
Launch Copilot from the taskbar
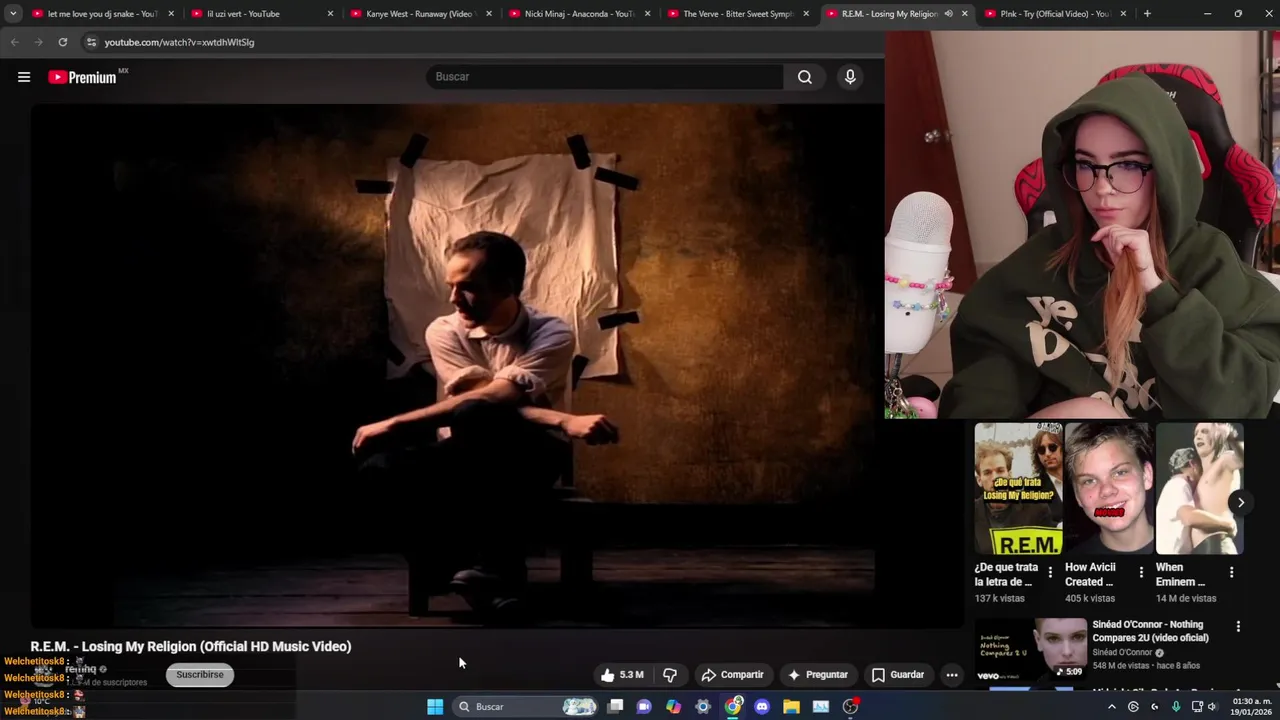pyautogui.click(x=673, y=707)
